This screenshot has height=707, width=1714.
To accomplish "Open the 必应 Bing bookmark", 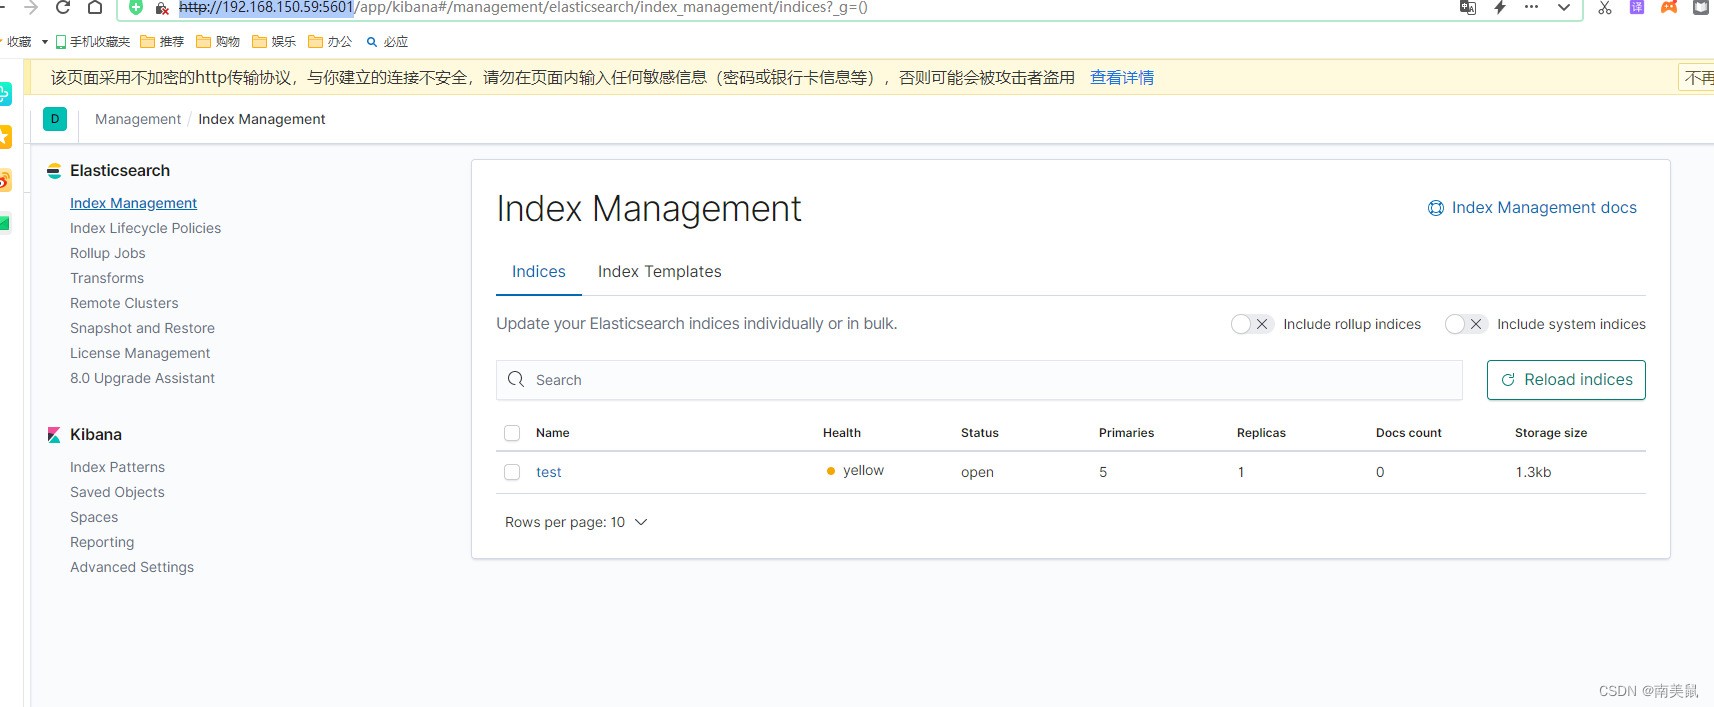I will tap(387, 42).
